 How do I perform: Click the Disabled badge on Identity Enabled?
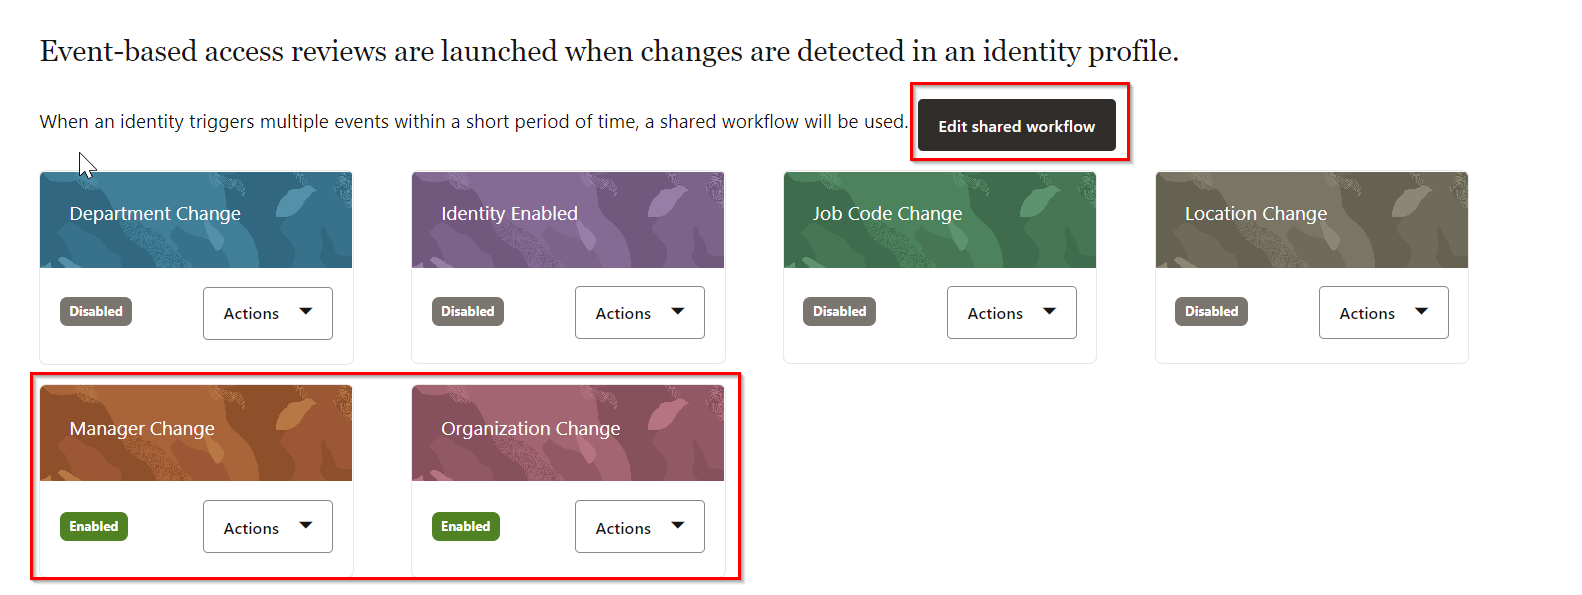tap(467, 311)
